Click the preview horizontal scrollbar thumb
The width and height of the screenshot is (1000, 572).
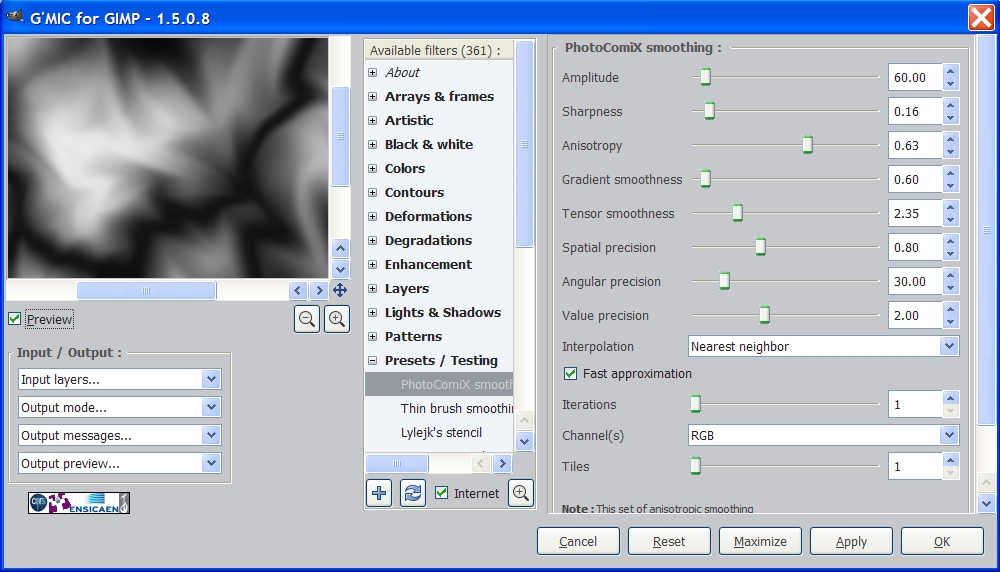pyautogui.click(x=146, y=291)
